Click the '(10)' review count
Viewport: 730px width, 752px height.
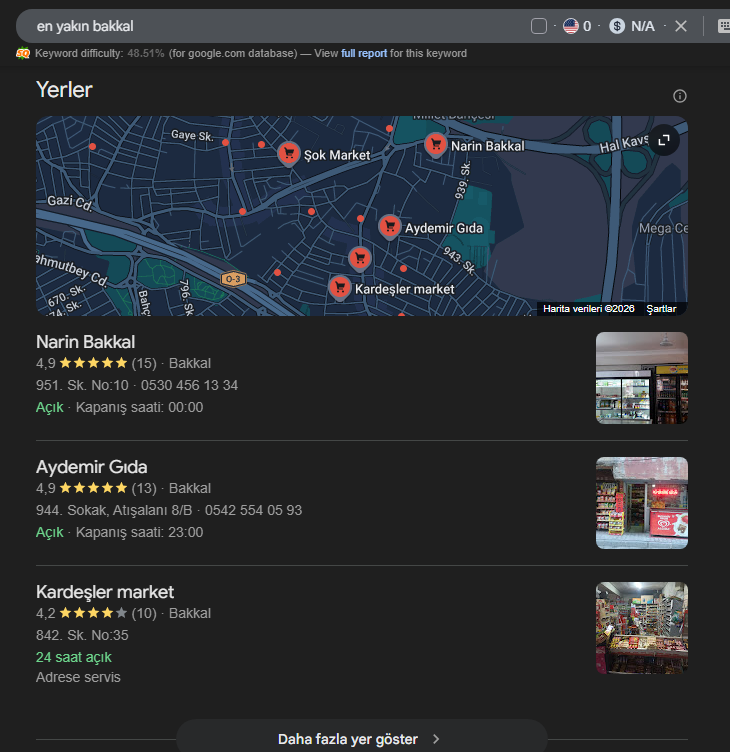tap(144, 613)
